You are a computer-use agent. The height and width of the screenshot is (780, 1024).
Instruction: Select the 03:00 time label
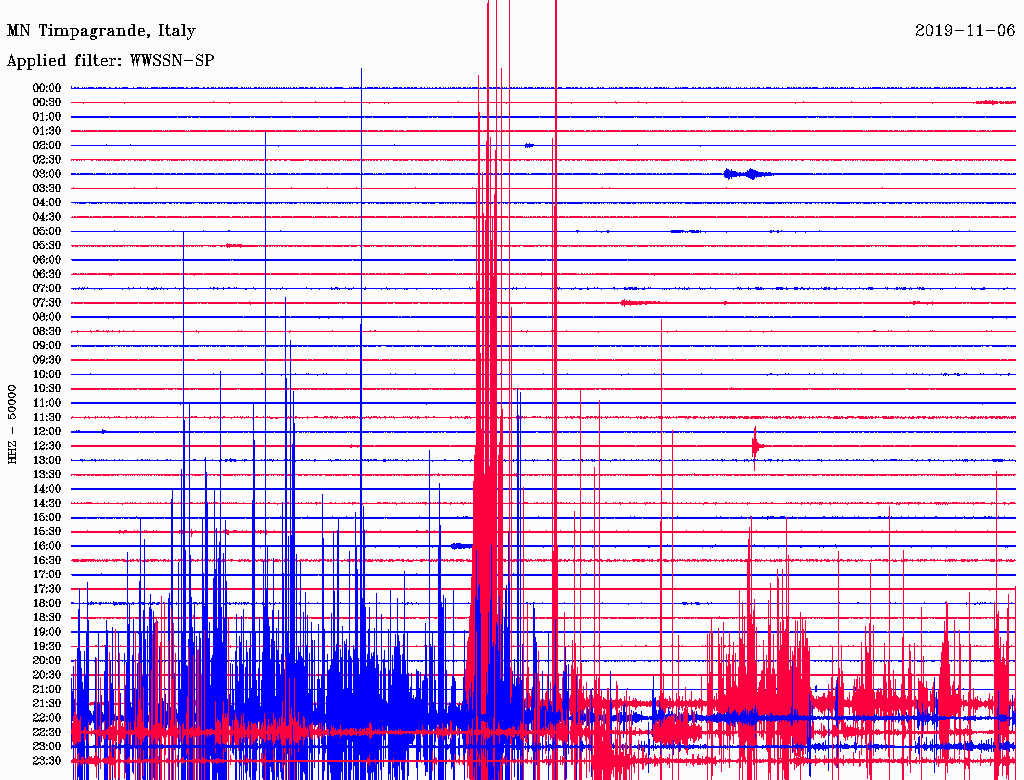pyautogui.click(x=47, y=174)
